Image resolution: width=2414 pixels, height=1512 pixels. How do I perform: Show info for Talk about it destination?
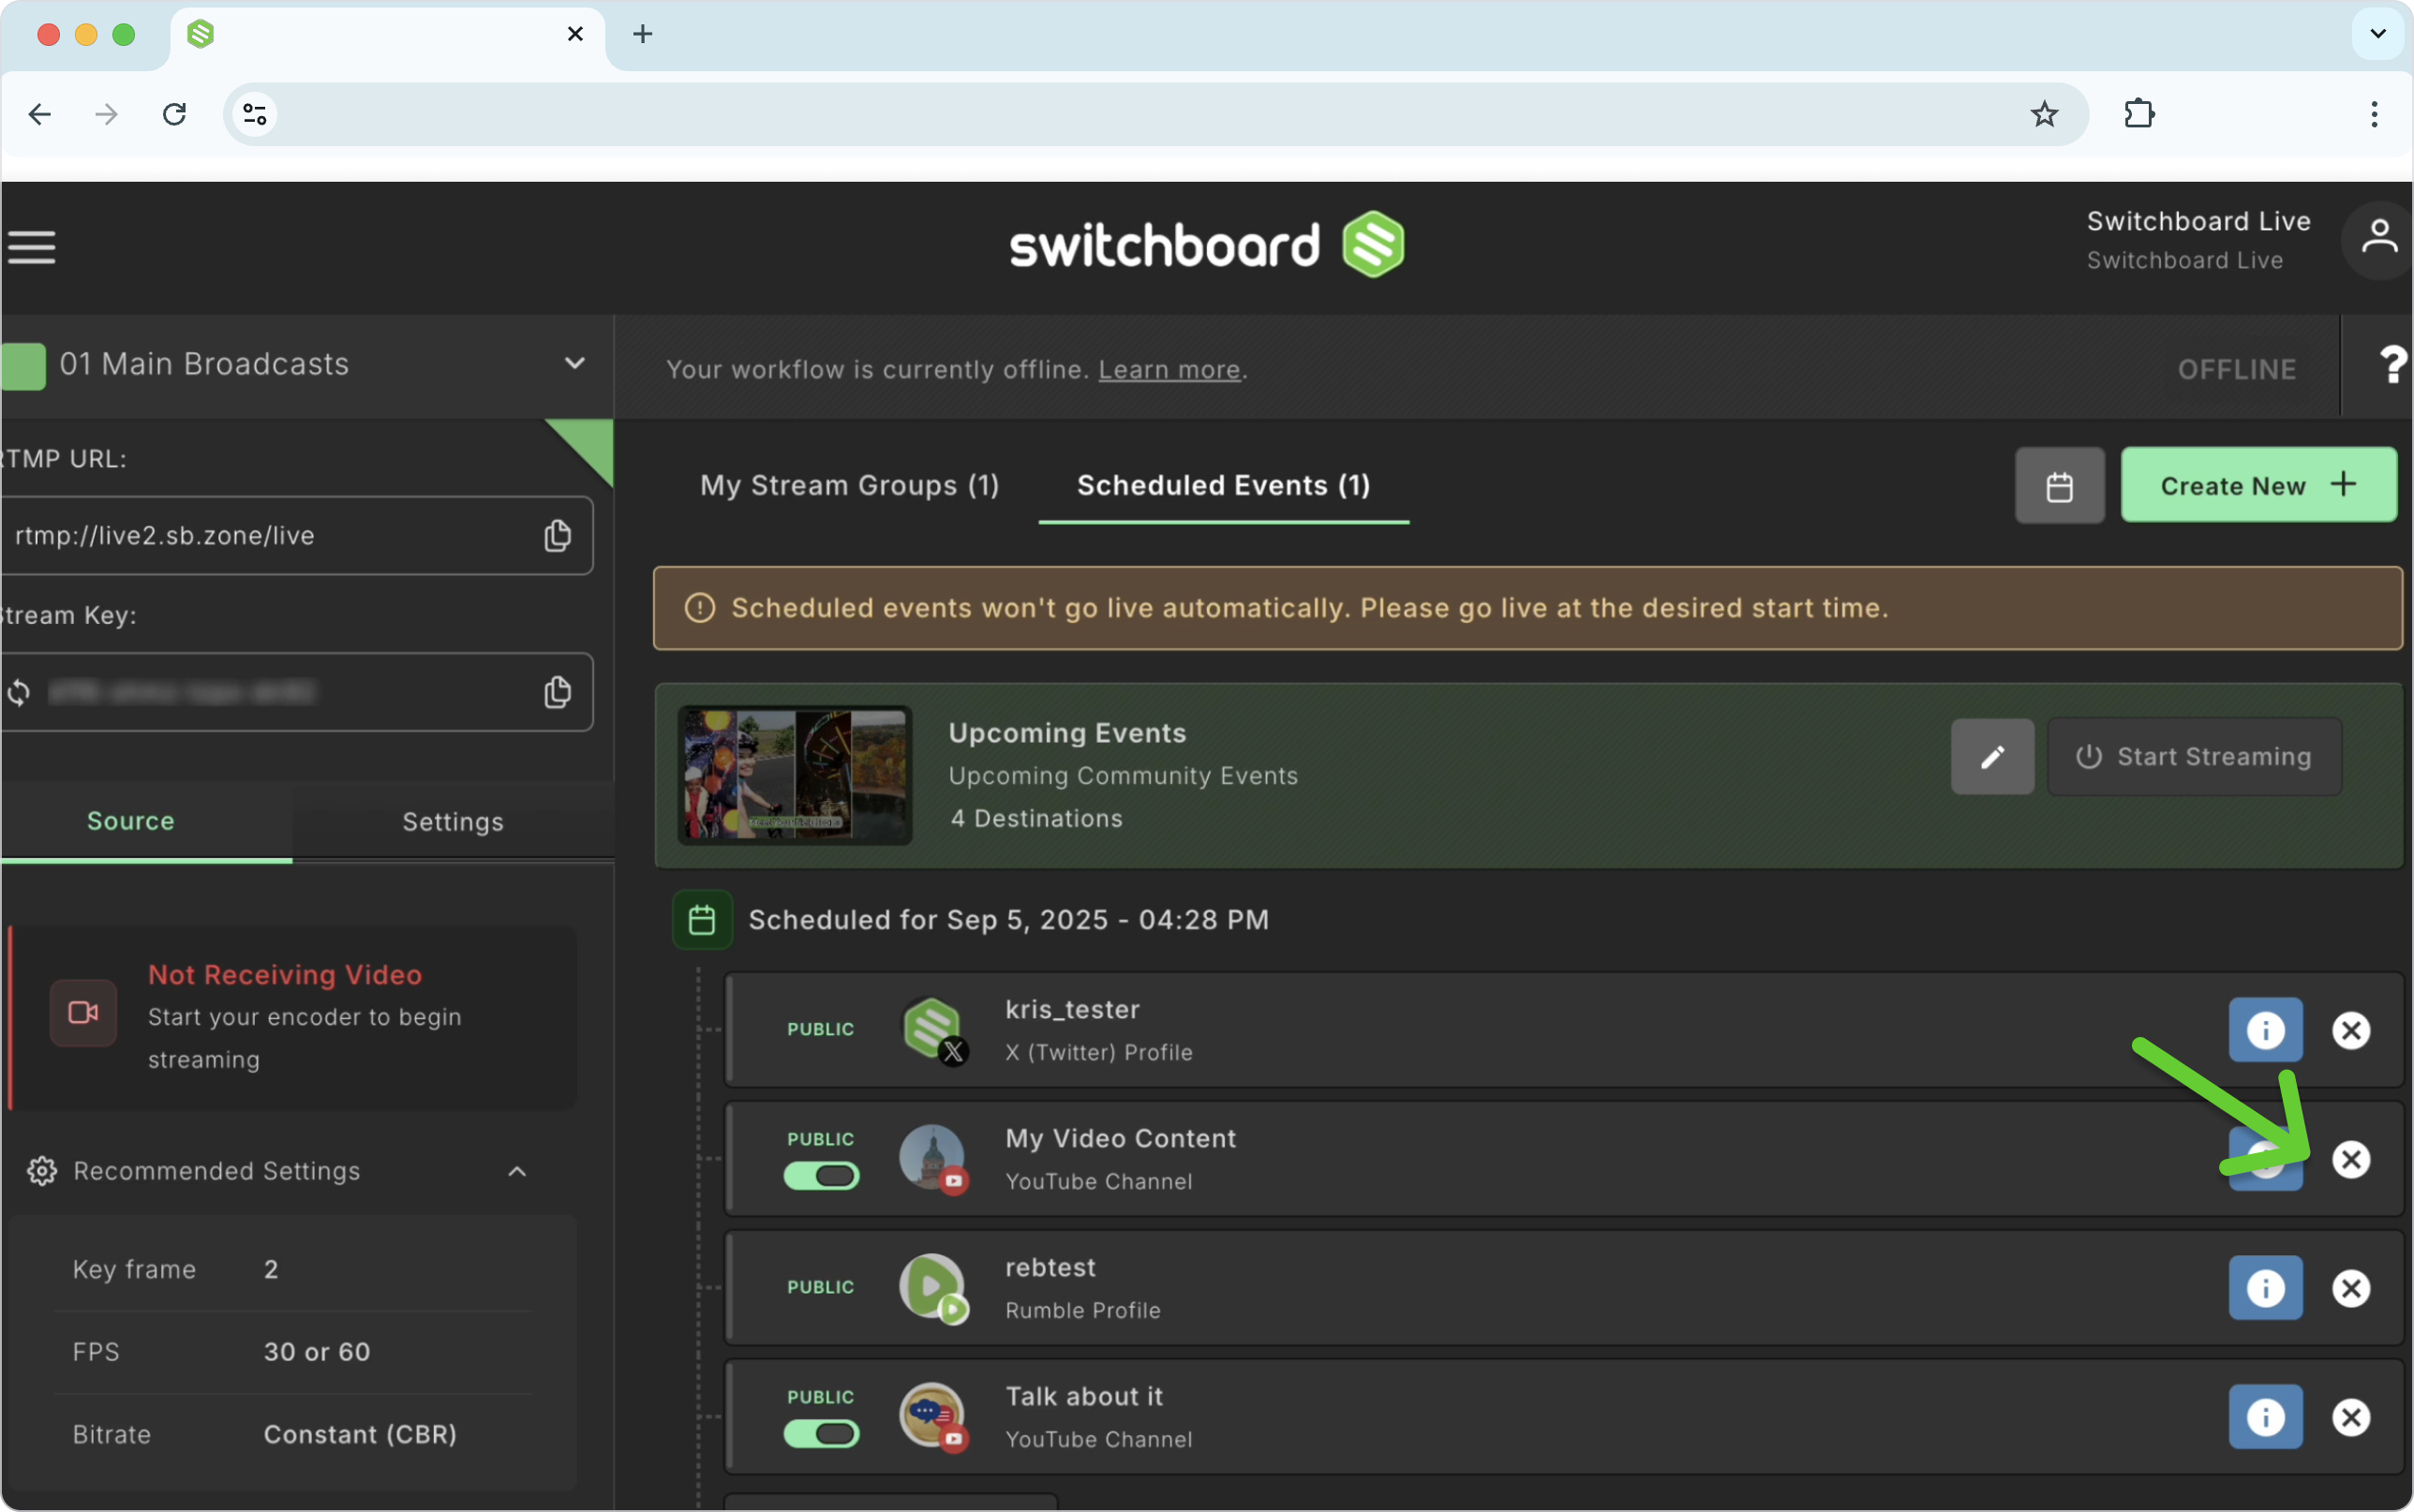2265,1417
